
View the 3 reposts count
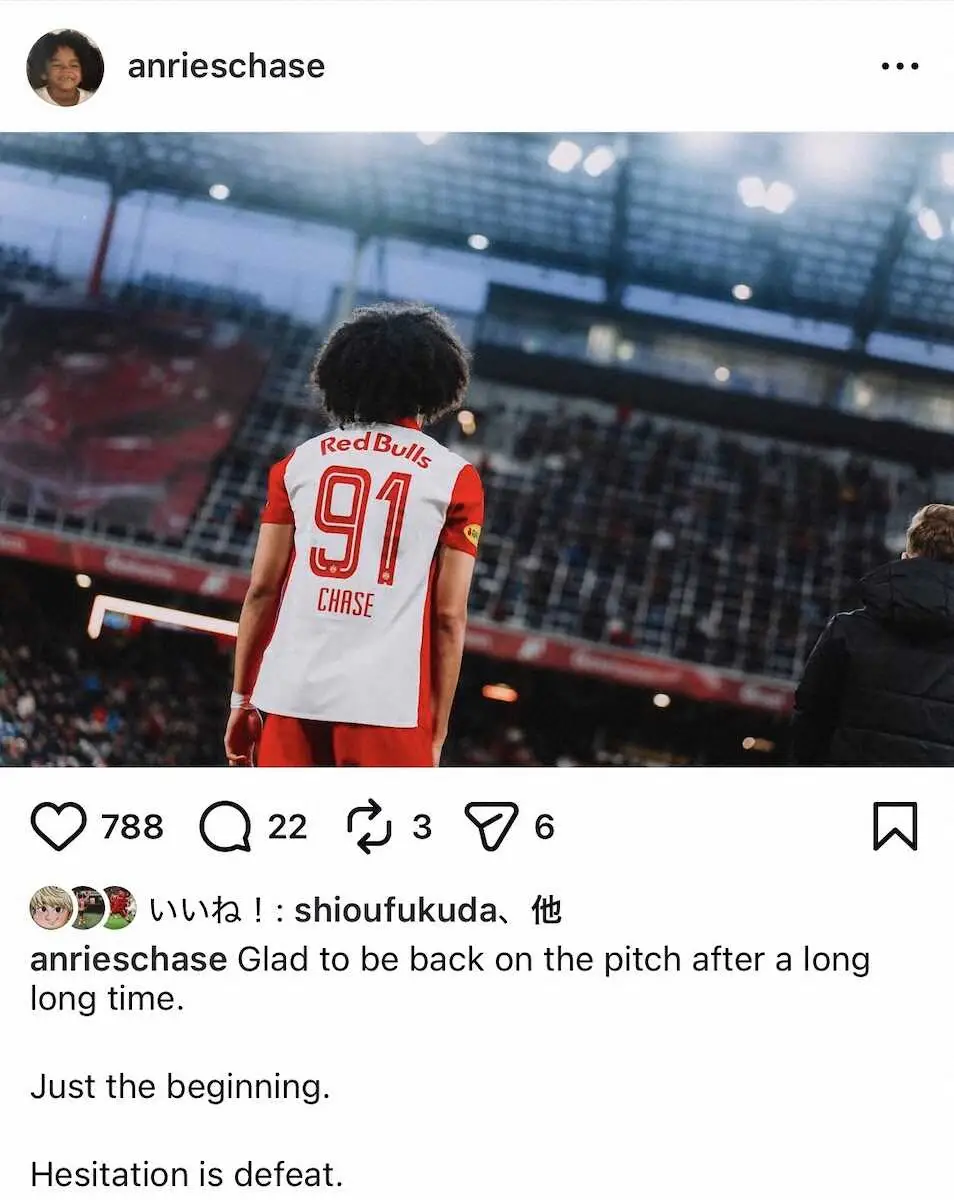(422, 827)
